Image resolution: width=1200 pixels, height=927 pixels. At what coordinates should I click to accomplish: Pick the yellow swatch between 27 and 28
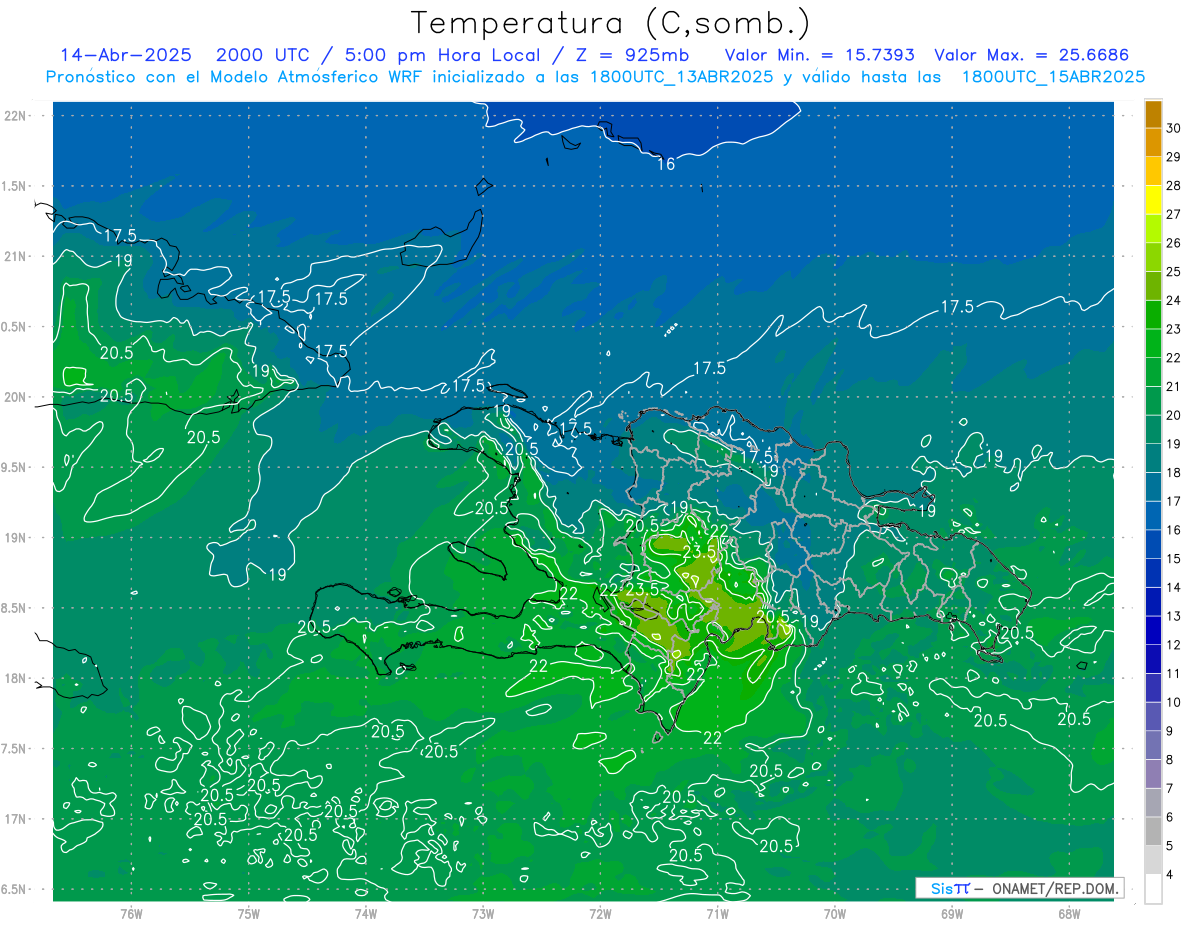tap(1154, 200)
